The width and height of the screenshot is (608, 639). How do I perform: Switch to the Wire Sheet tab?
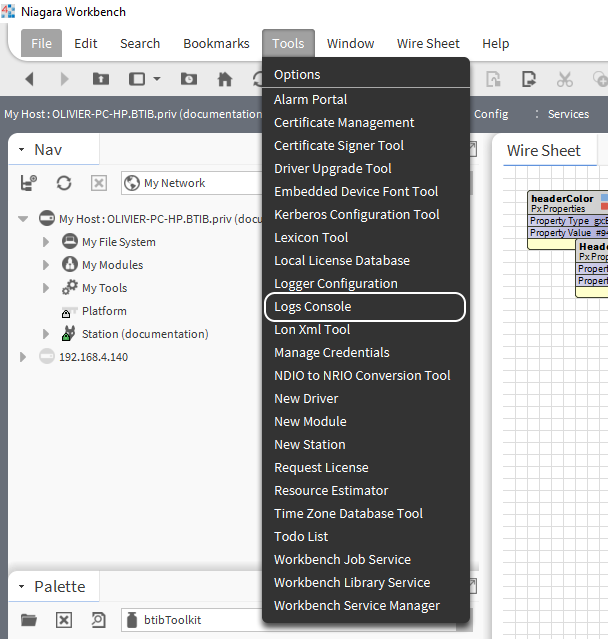543,151
